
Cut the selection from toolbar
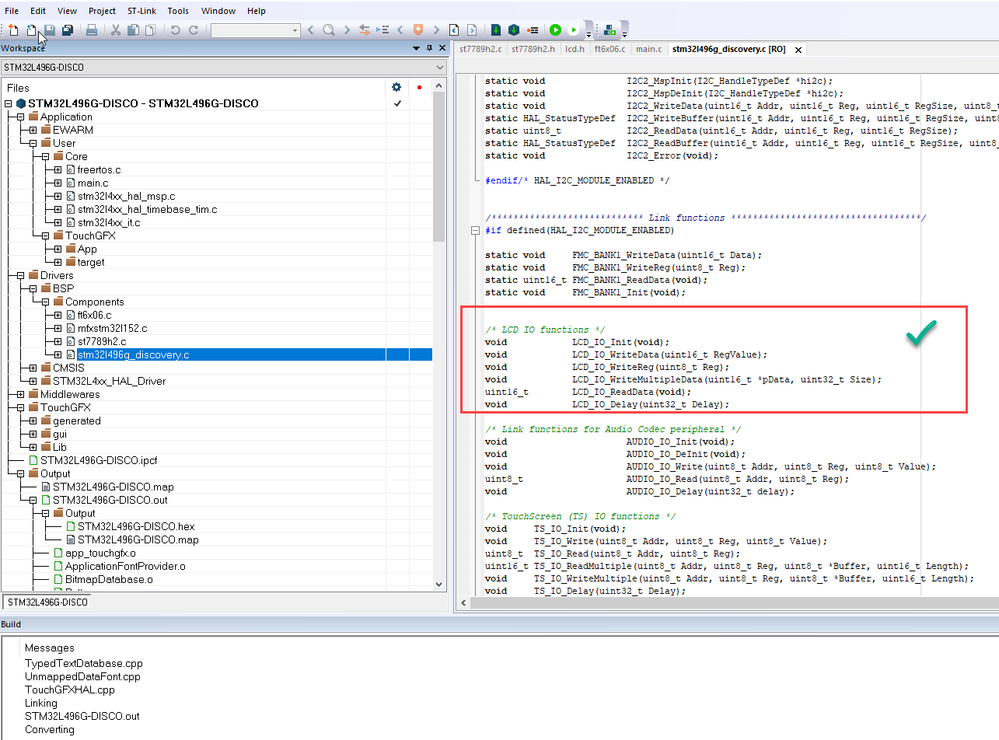[115, 30]
